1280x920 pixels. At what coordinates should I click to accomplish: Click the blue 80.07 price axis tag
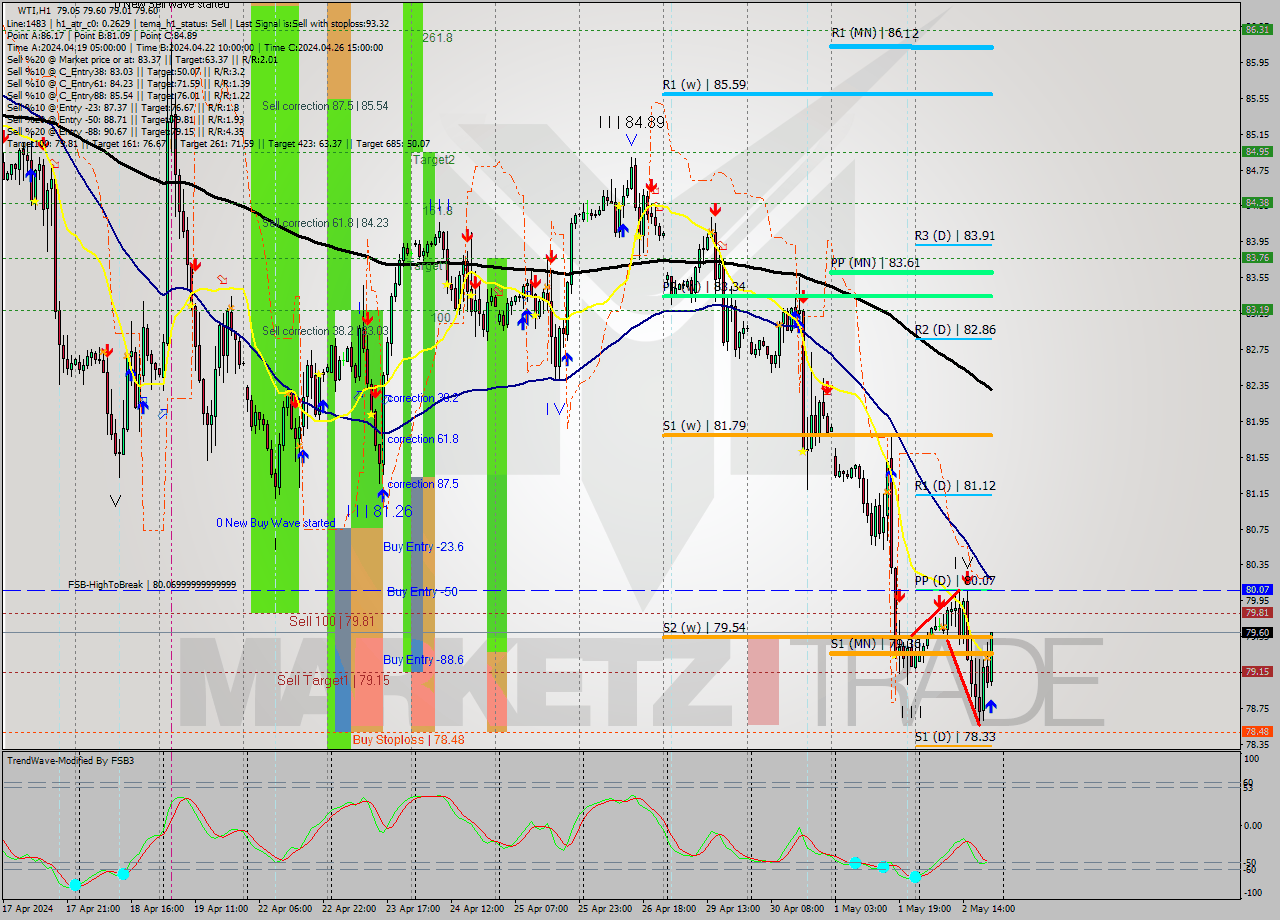tap(1257, 590)
